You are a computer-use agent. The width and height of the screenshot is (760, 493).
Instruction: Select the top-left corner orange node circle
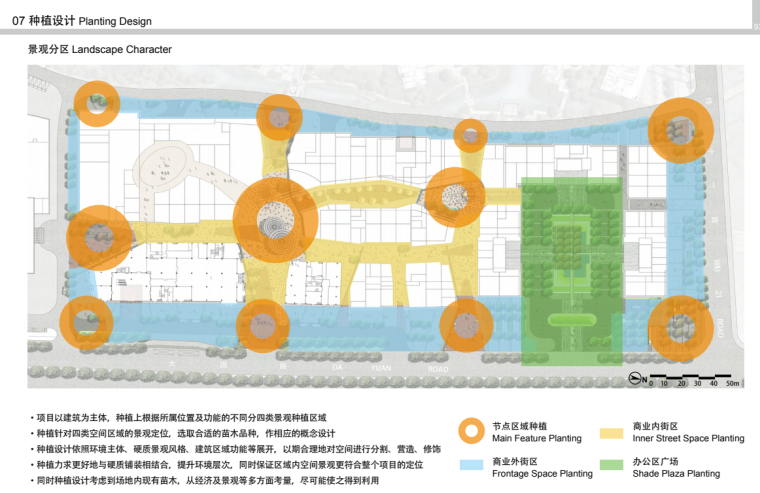(x=96, y=104)
